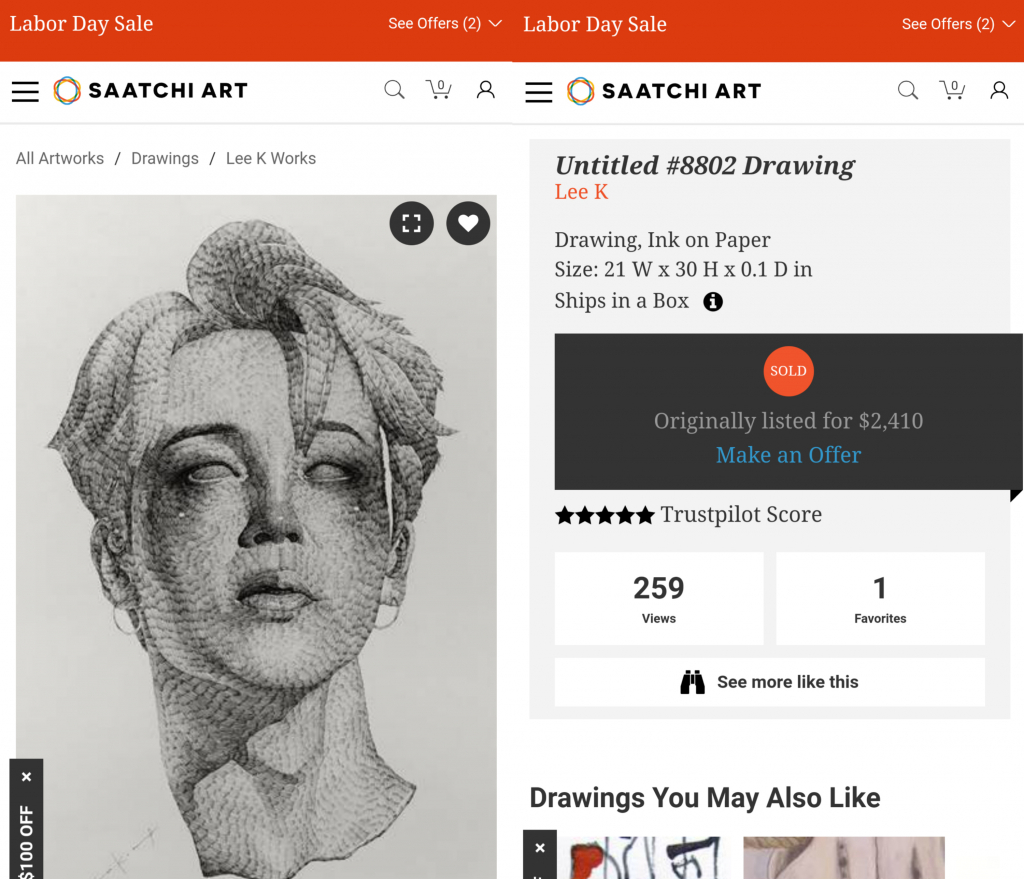This screenshot has height=879, width=1024.
Task: Dismiss the $100 OFF promo tab
Action: 26,776
